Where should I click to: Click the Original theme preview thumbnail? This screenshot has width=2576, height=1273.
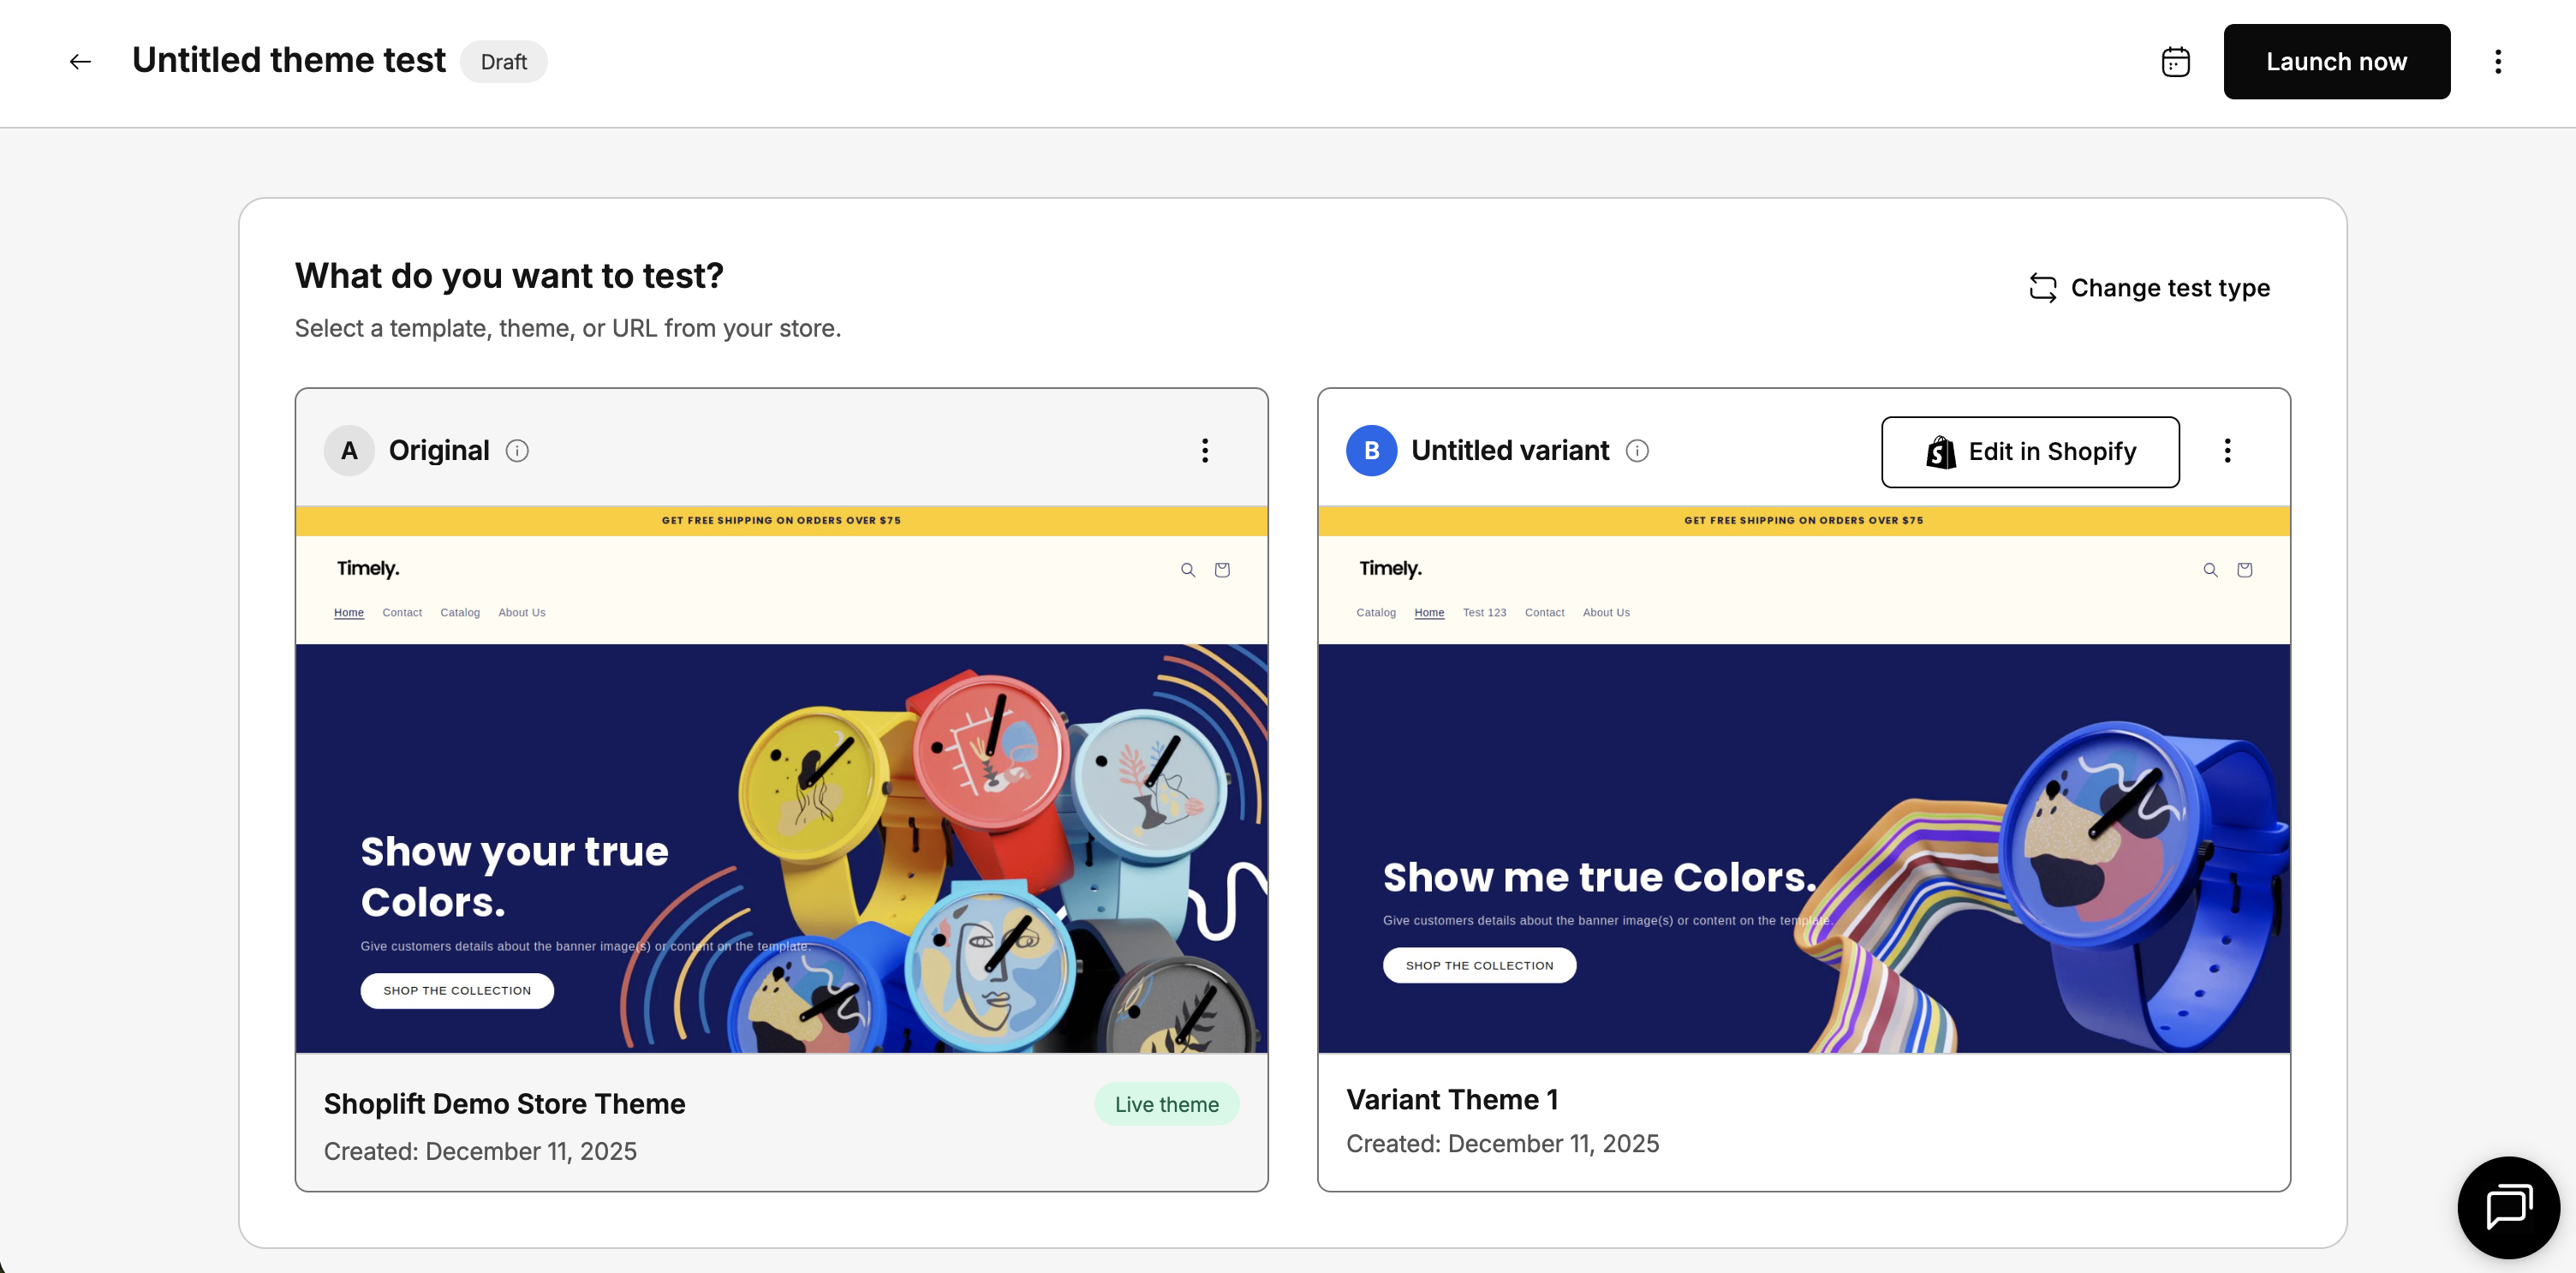click(781, 780)
